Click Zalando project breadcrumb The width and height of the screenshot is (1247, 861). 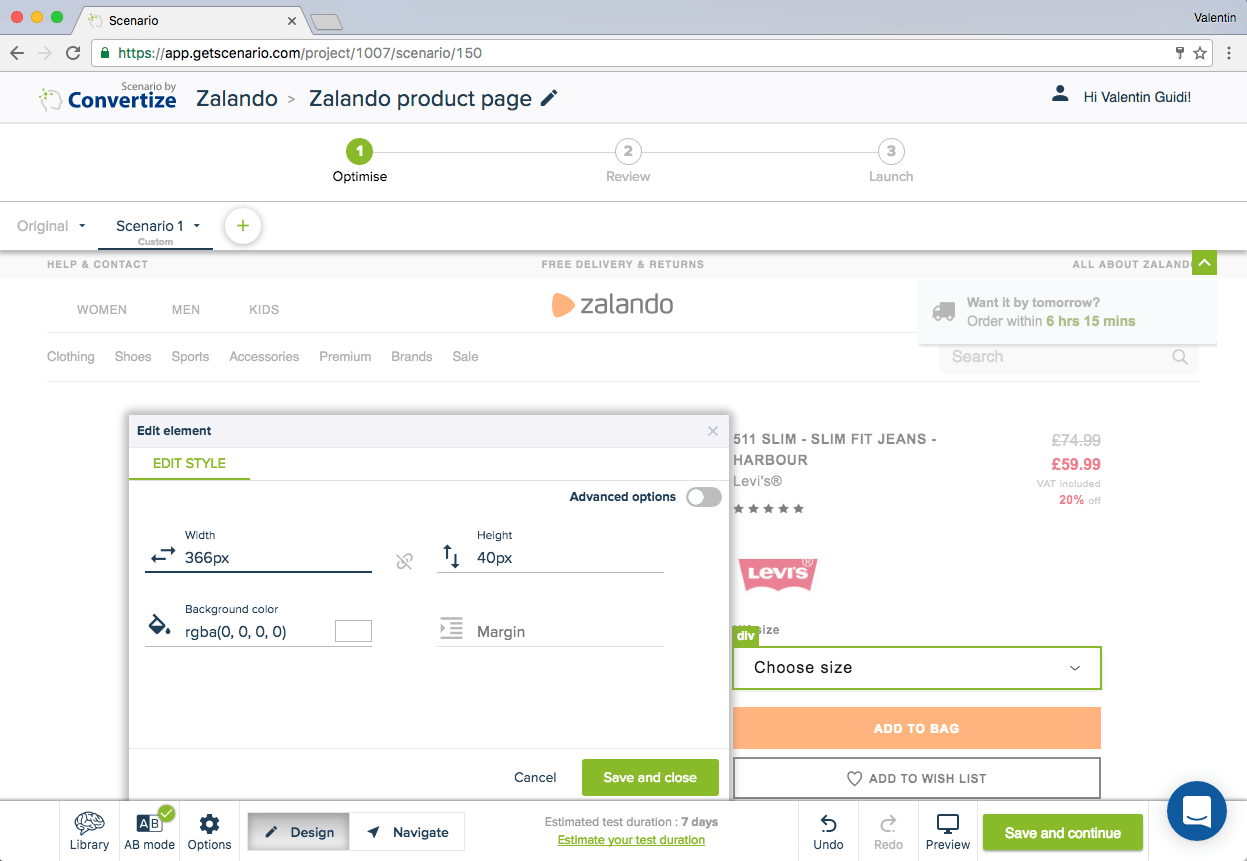coord(237,98)
